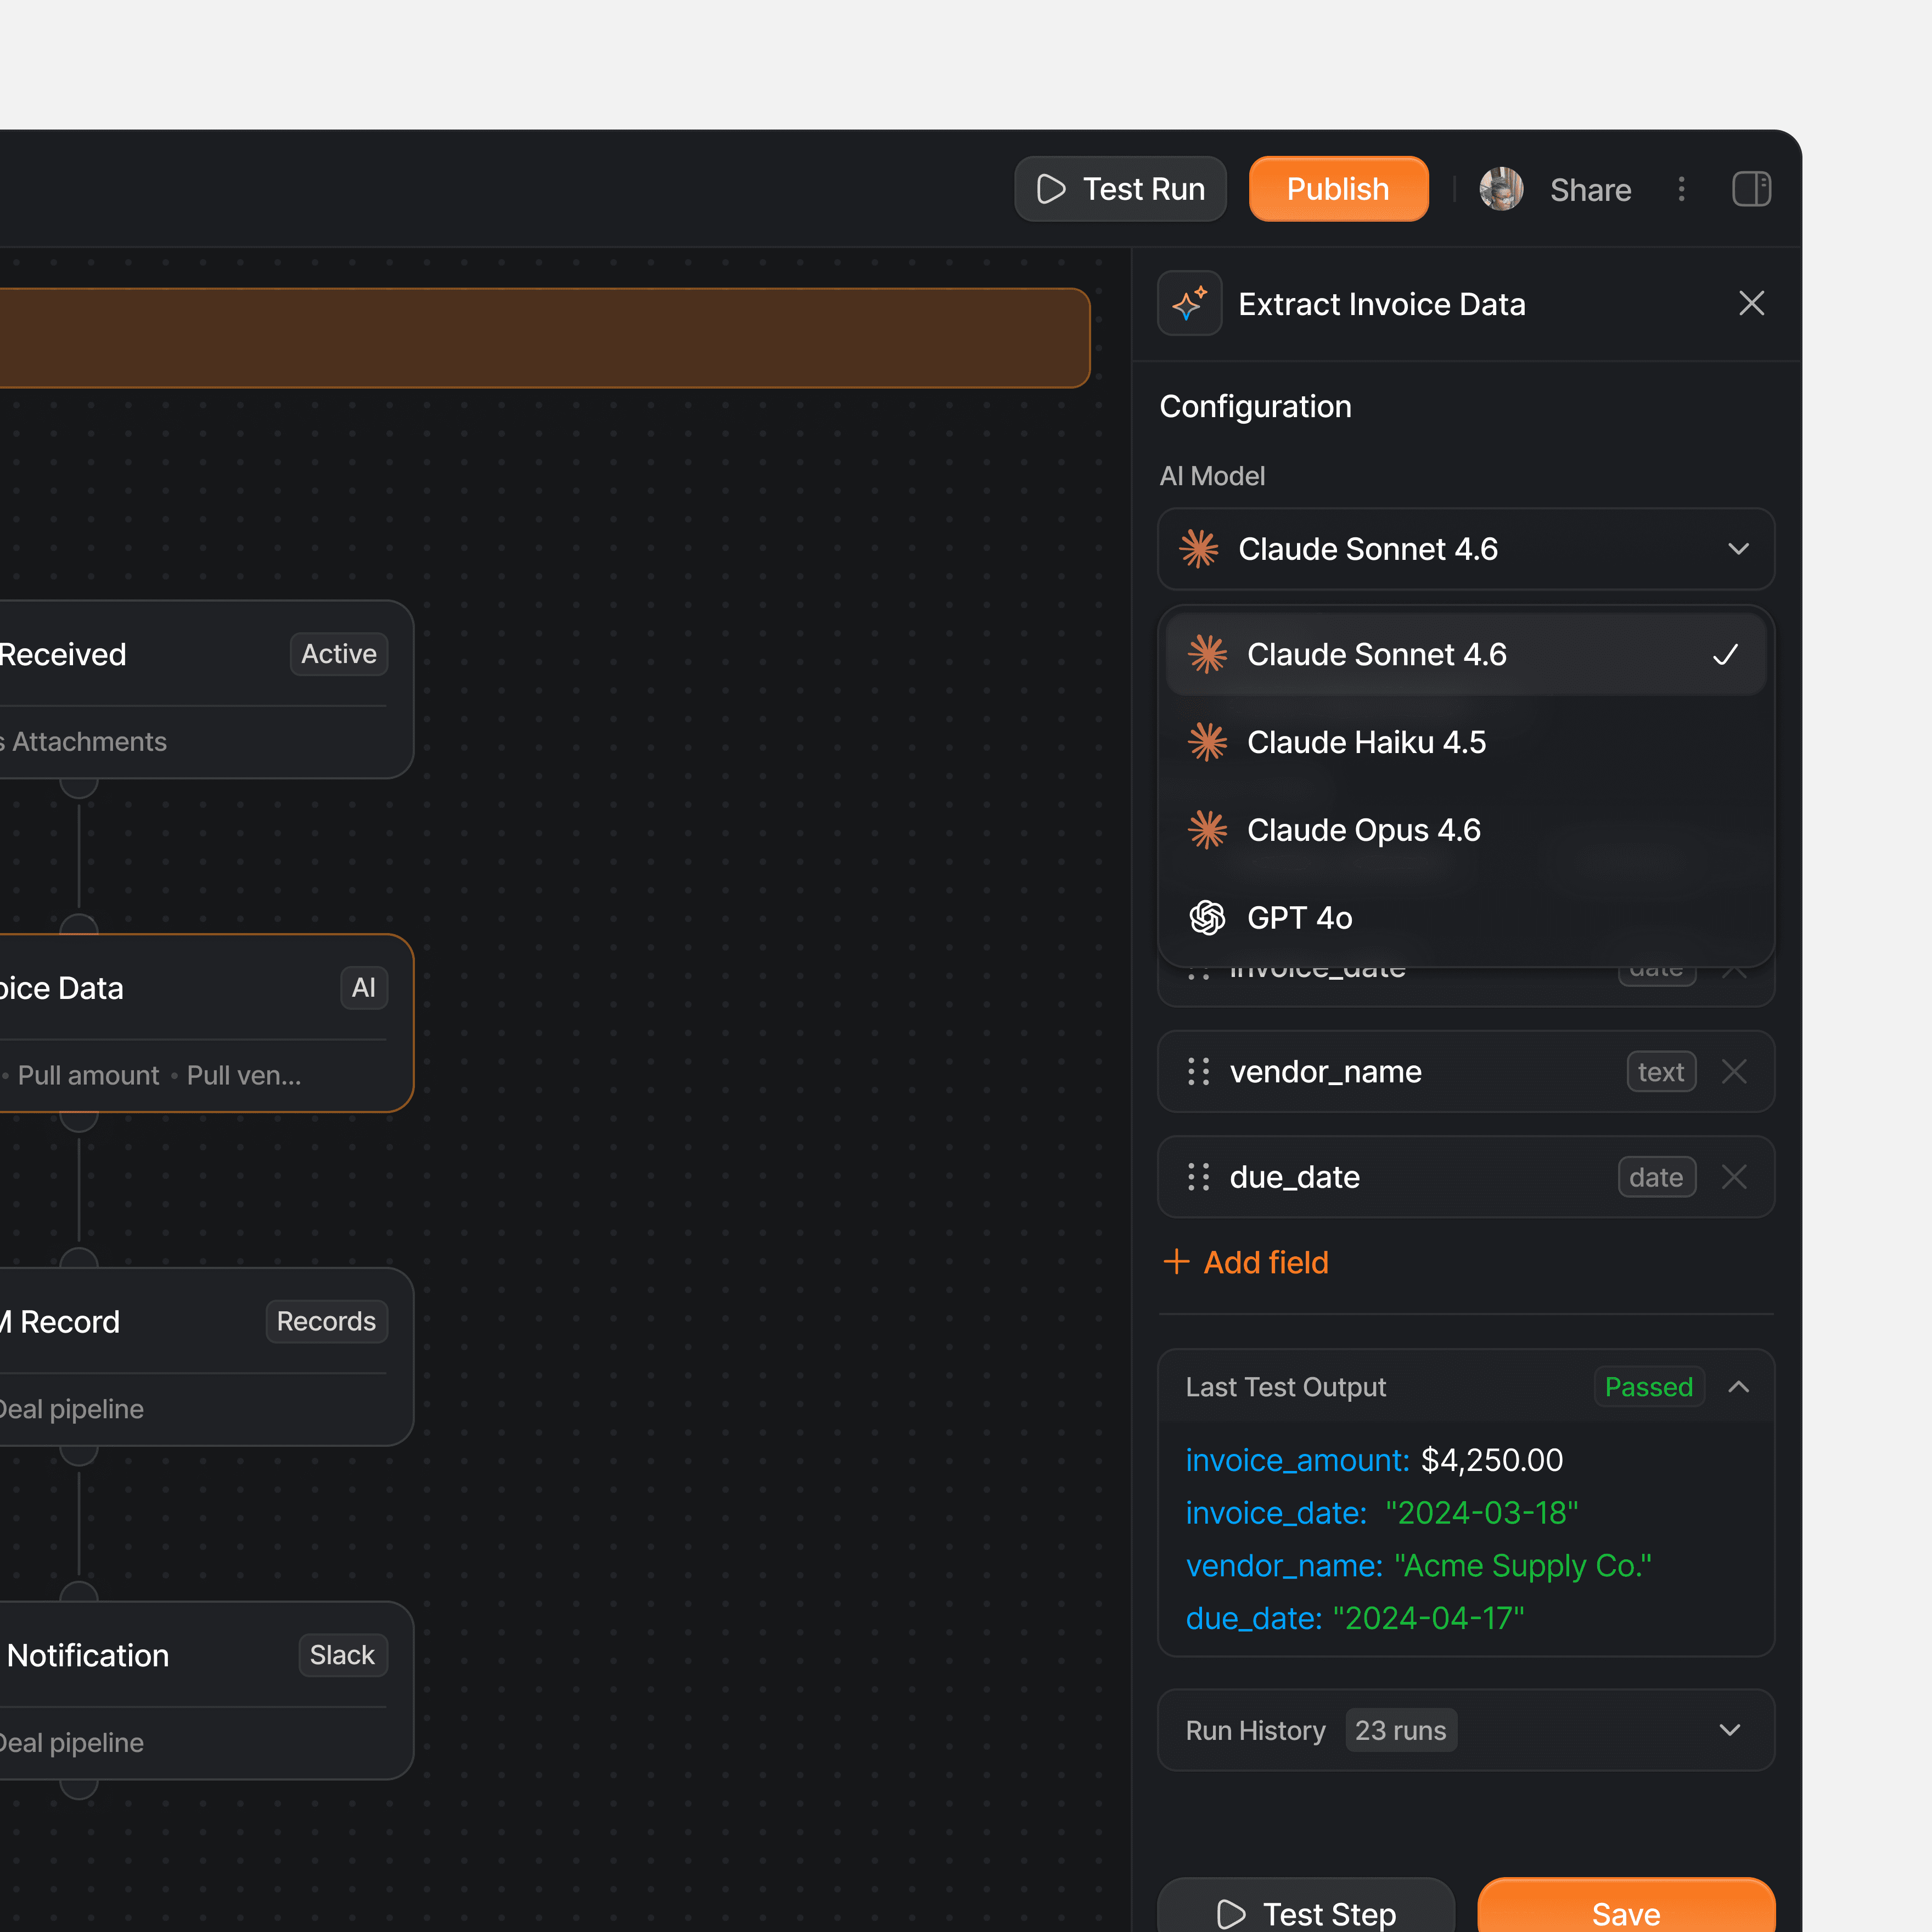Viewport: 1932px width, 1932px height.
Task: Collapse the AI Model dropdown
Action: pyautogui.click(x=1737, y=549)
